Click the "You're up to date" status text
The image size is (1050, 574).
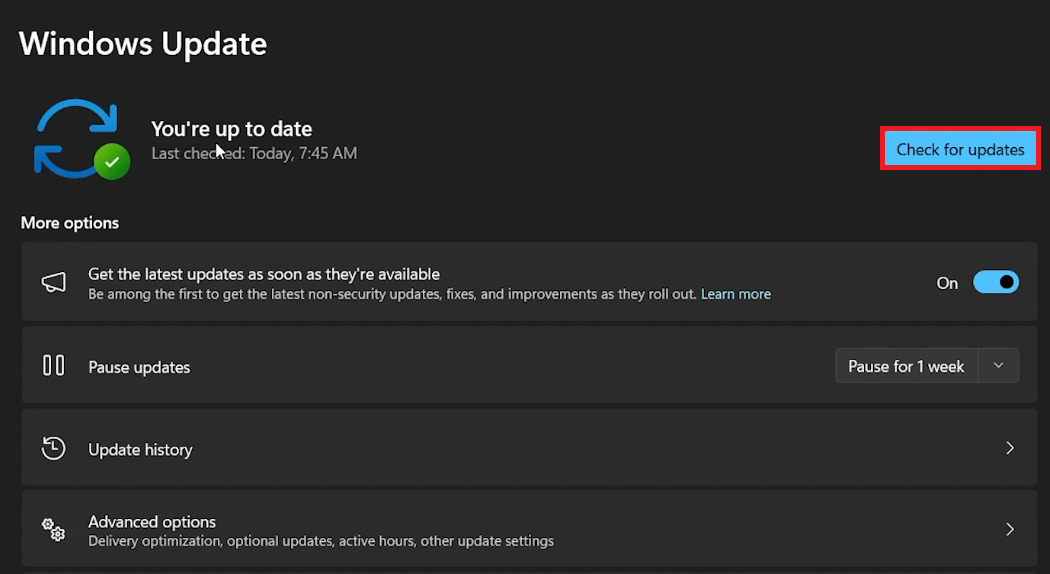[231, 129]
